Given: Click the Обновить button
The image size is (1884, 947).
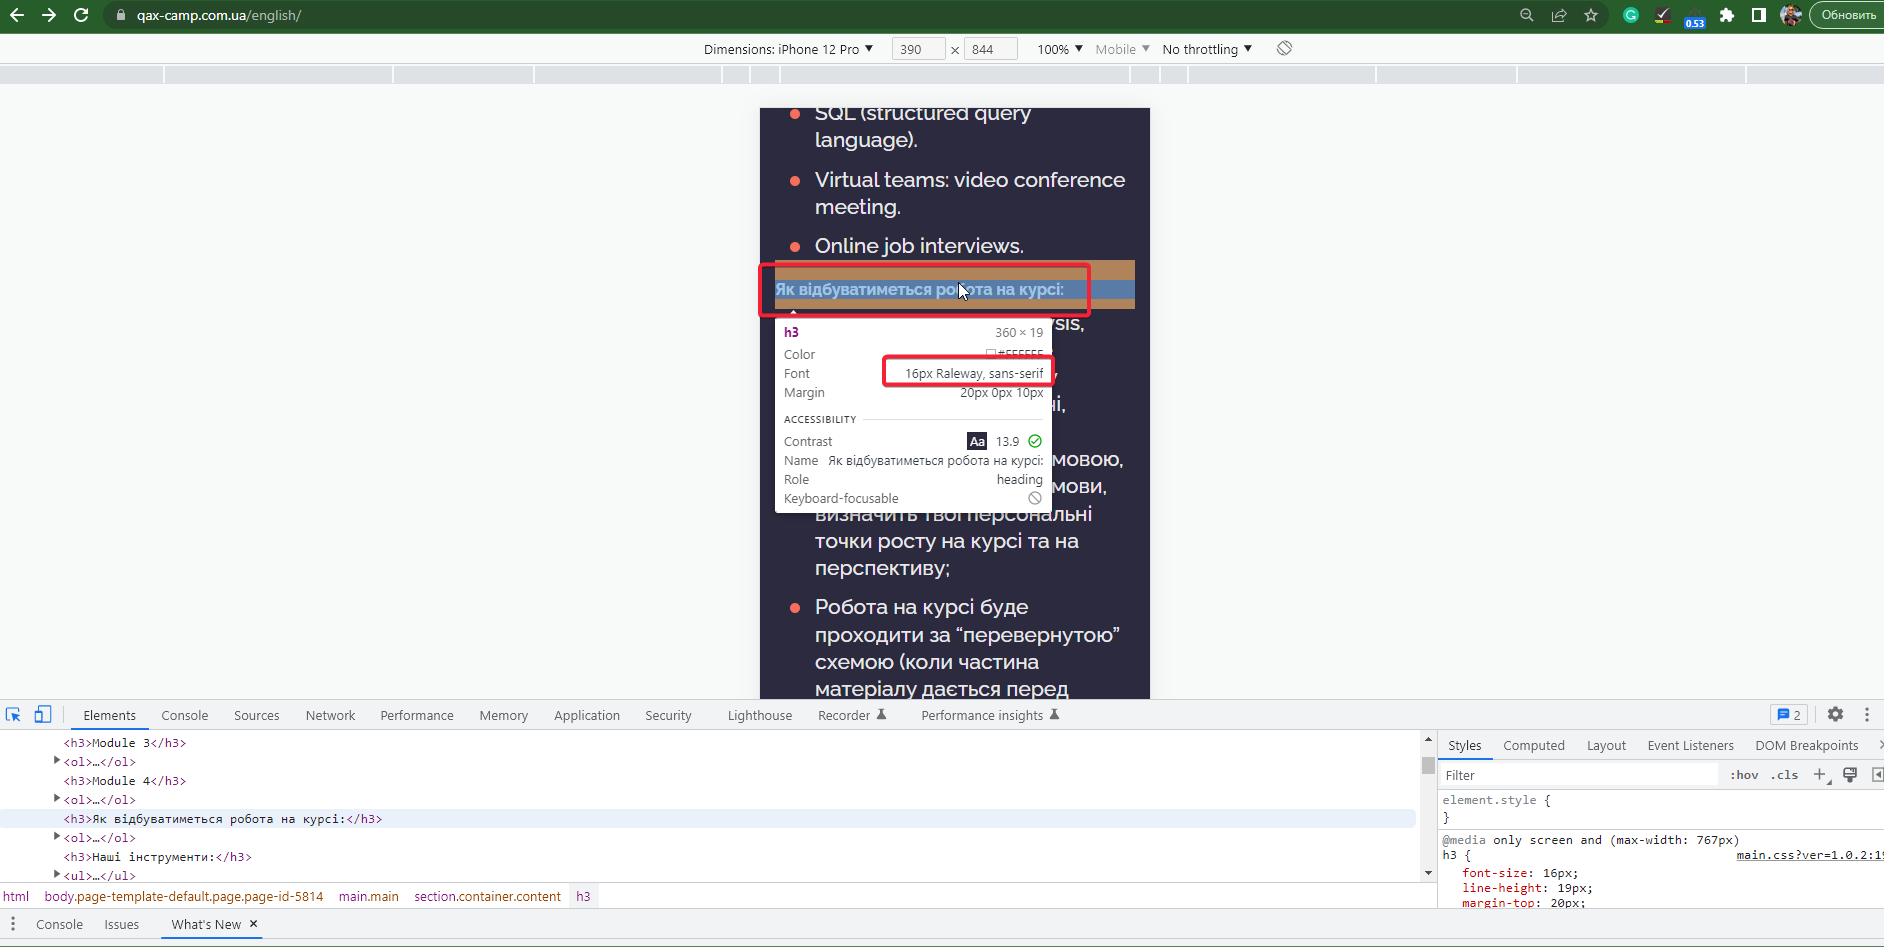Looking at the screenshot, I should click(x=1847, y=15).
